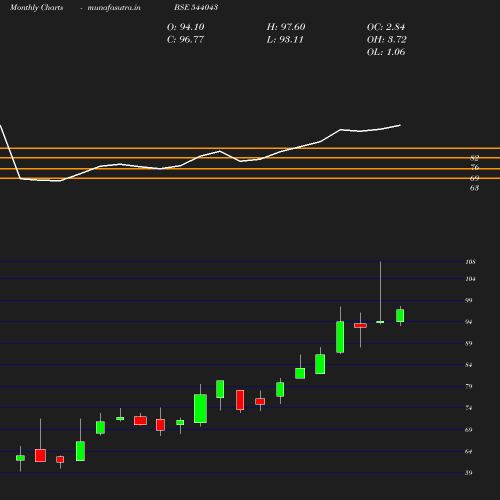This screenshot has height=500, width=500.
Task: Click the 76 label beside orange lines
Action: (475, 167)
